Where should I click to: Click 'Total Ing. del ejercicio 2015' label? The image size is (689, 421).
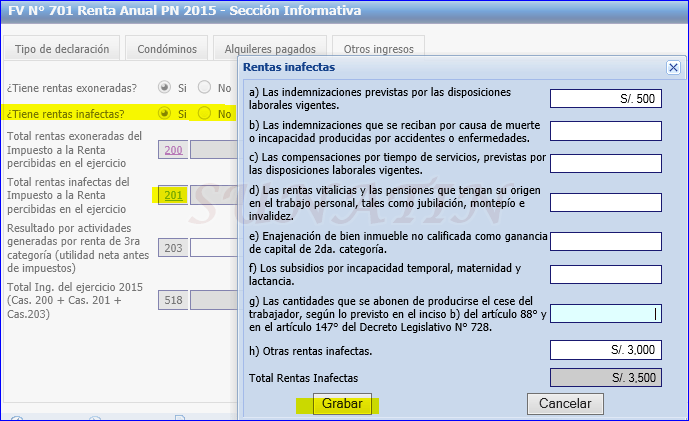75,301
